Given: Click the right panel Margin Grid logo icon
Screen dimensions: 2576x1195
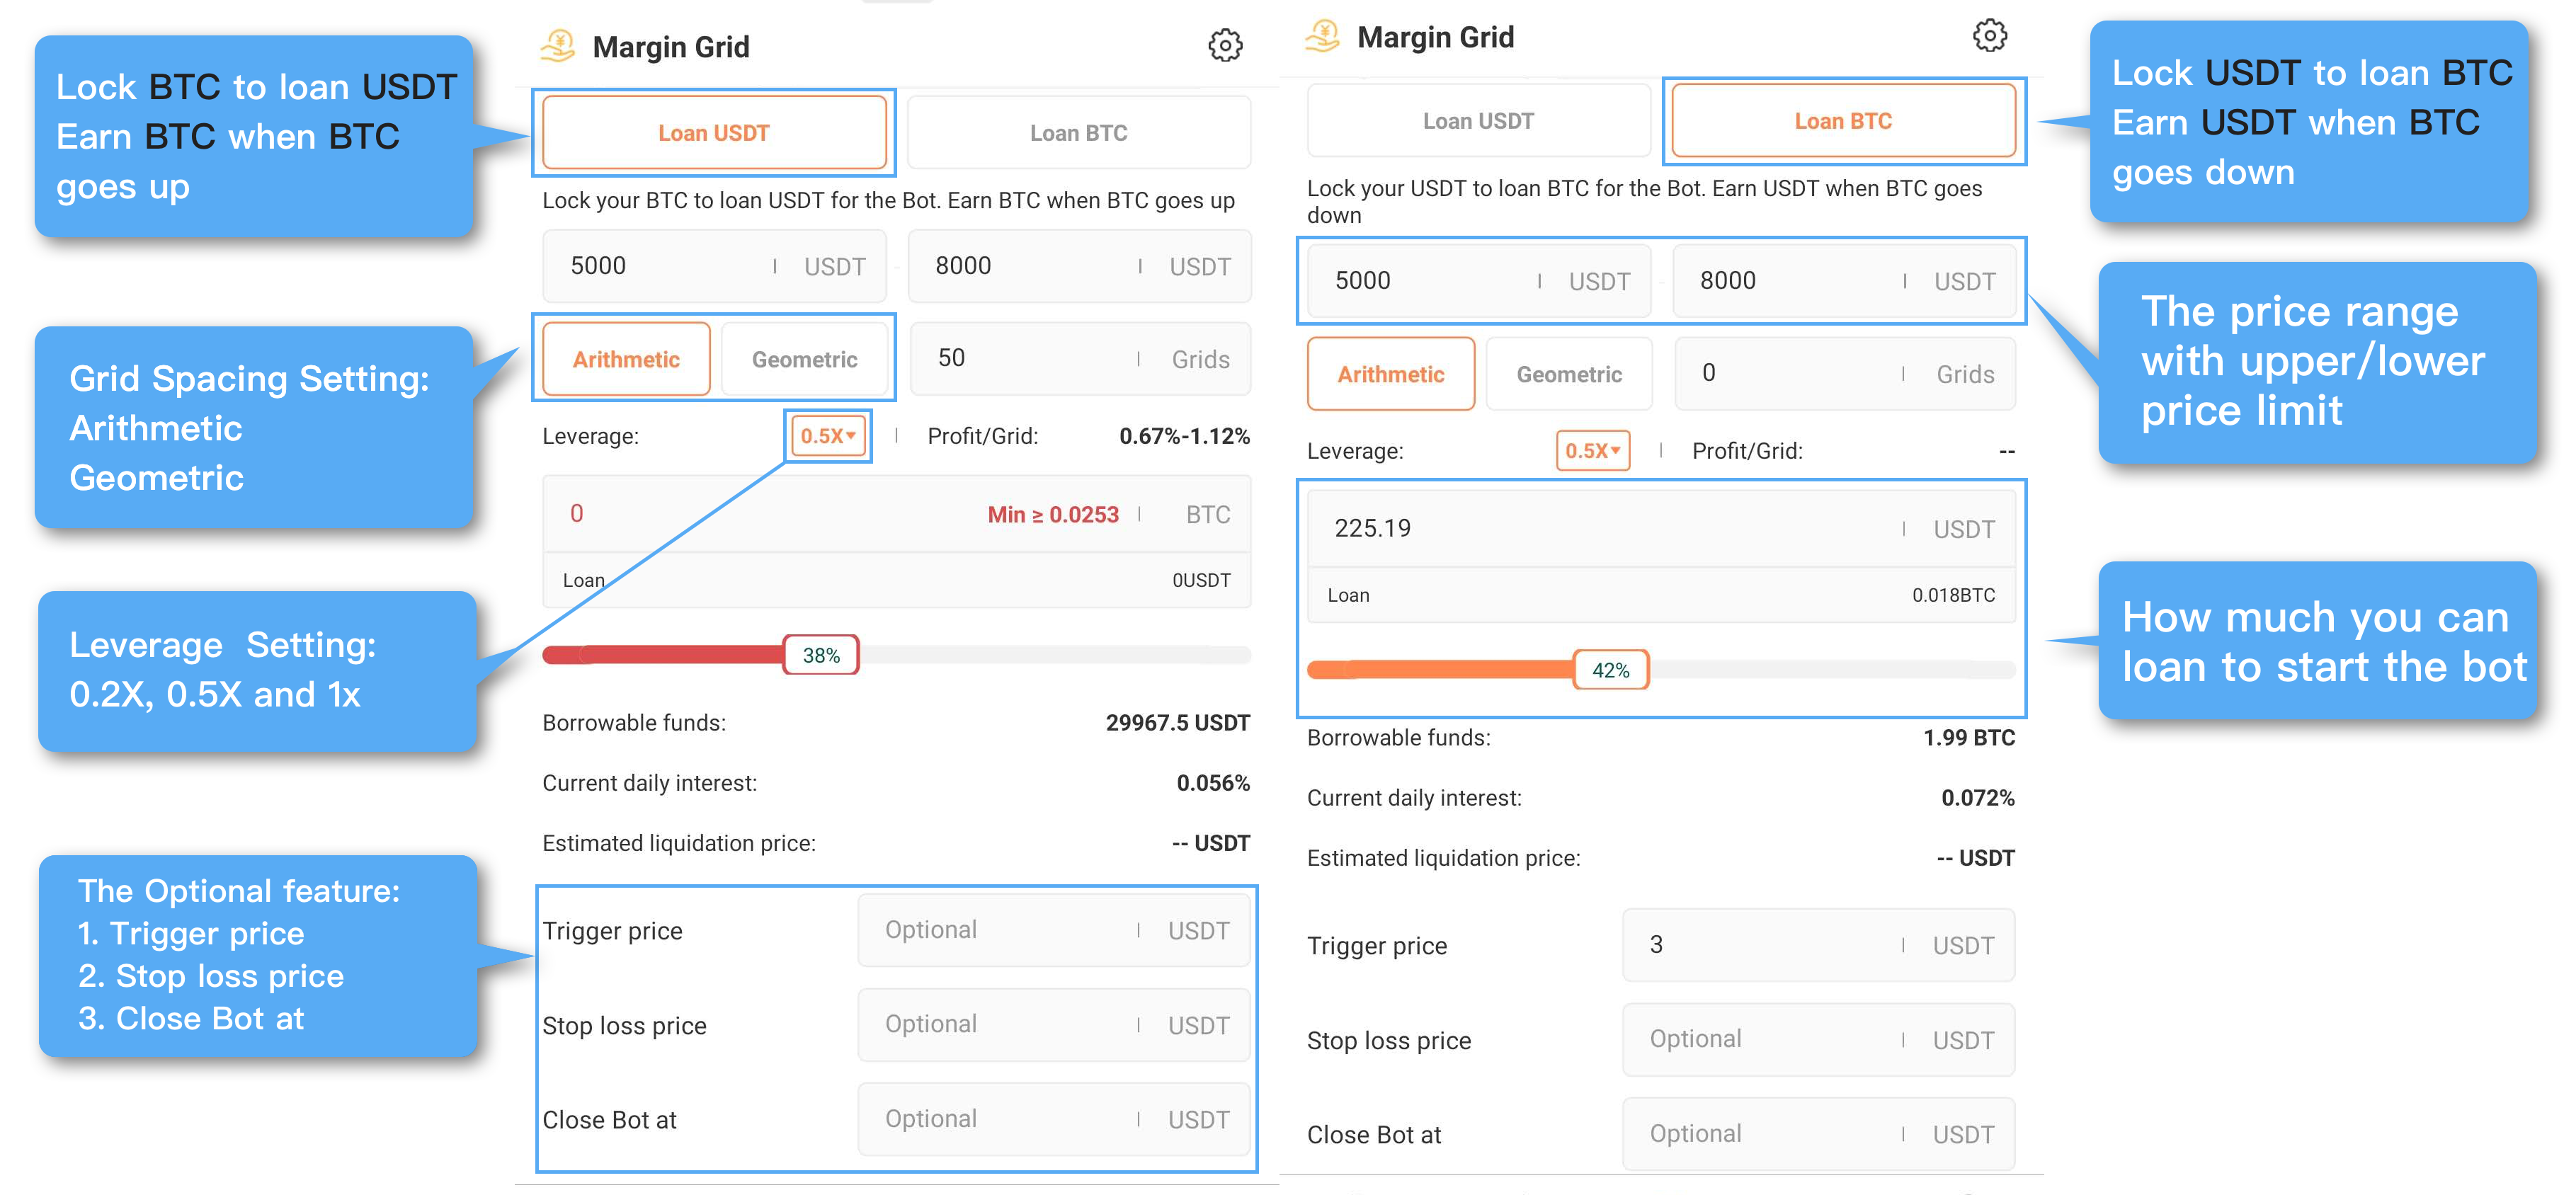Looking at the screenshot, I should (x=1323, y=36).
